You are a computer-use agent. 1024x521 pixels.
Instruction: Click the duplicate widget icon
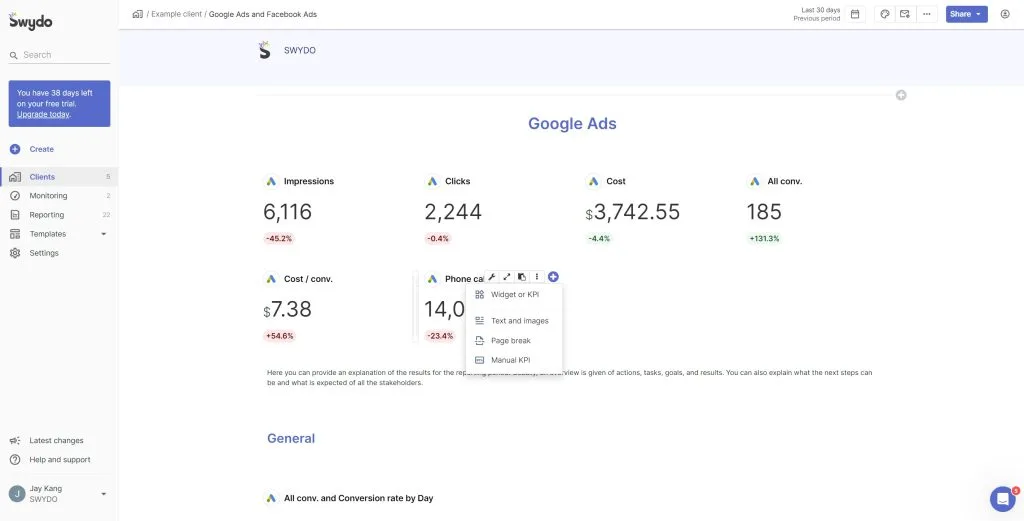point(521,277)
